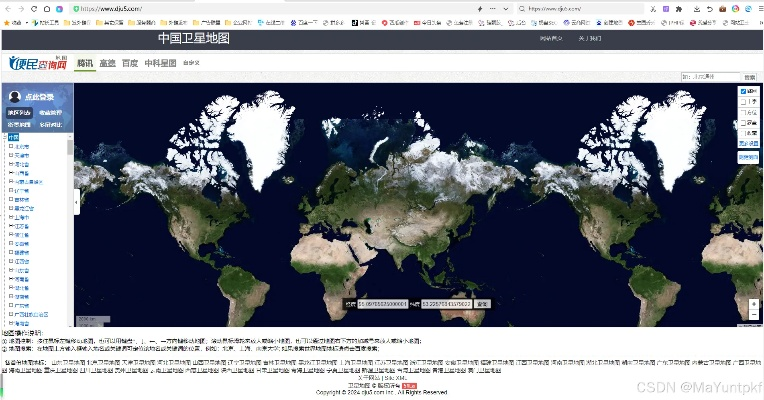Expand the 广东省 tree node
Image resolution: width=764 pixels, height=400 pixels.
tap(11, 305)
